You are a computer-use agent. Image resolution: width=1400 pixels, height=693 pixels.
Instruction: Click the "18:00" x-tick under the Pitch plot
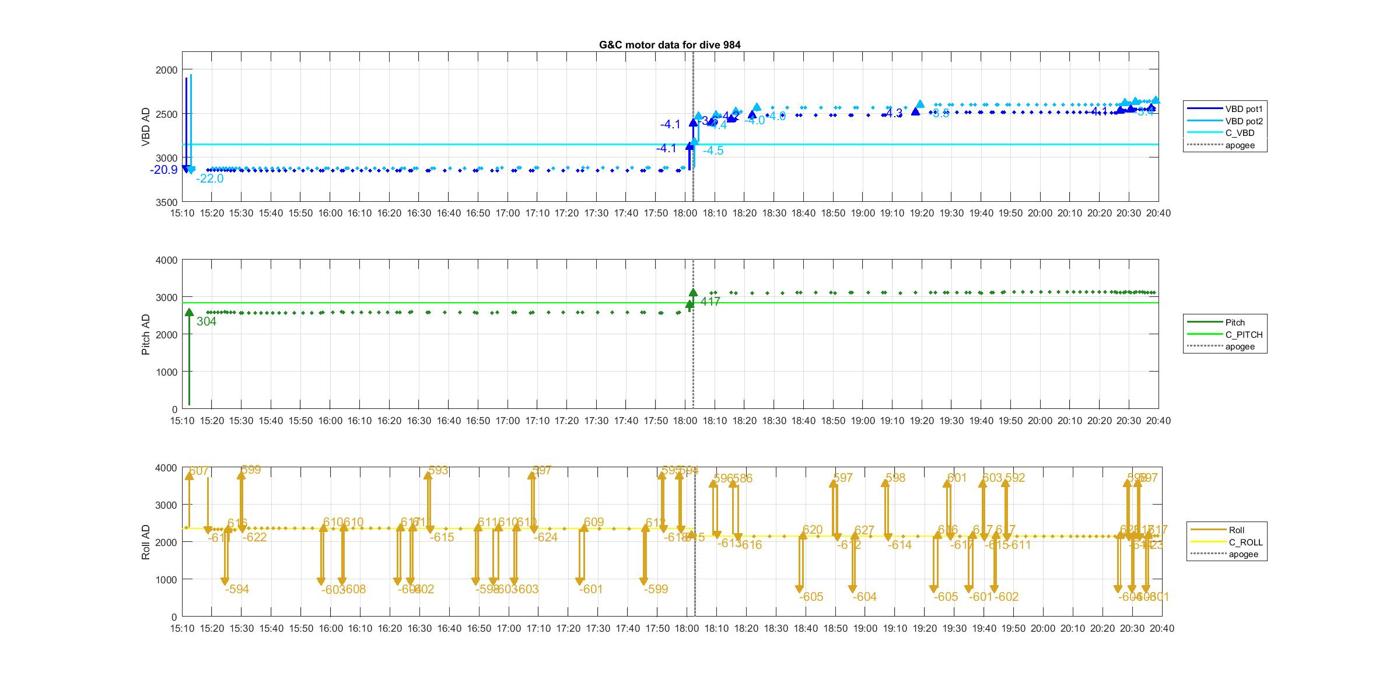[x=685, y=421]
